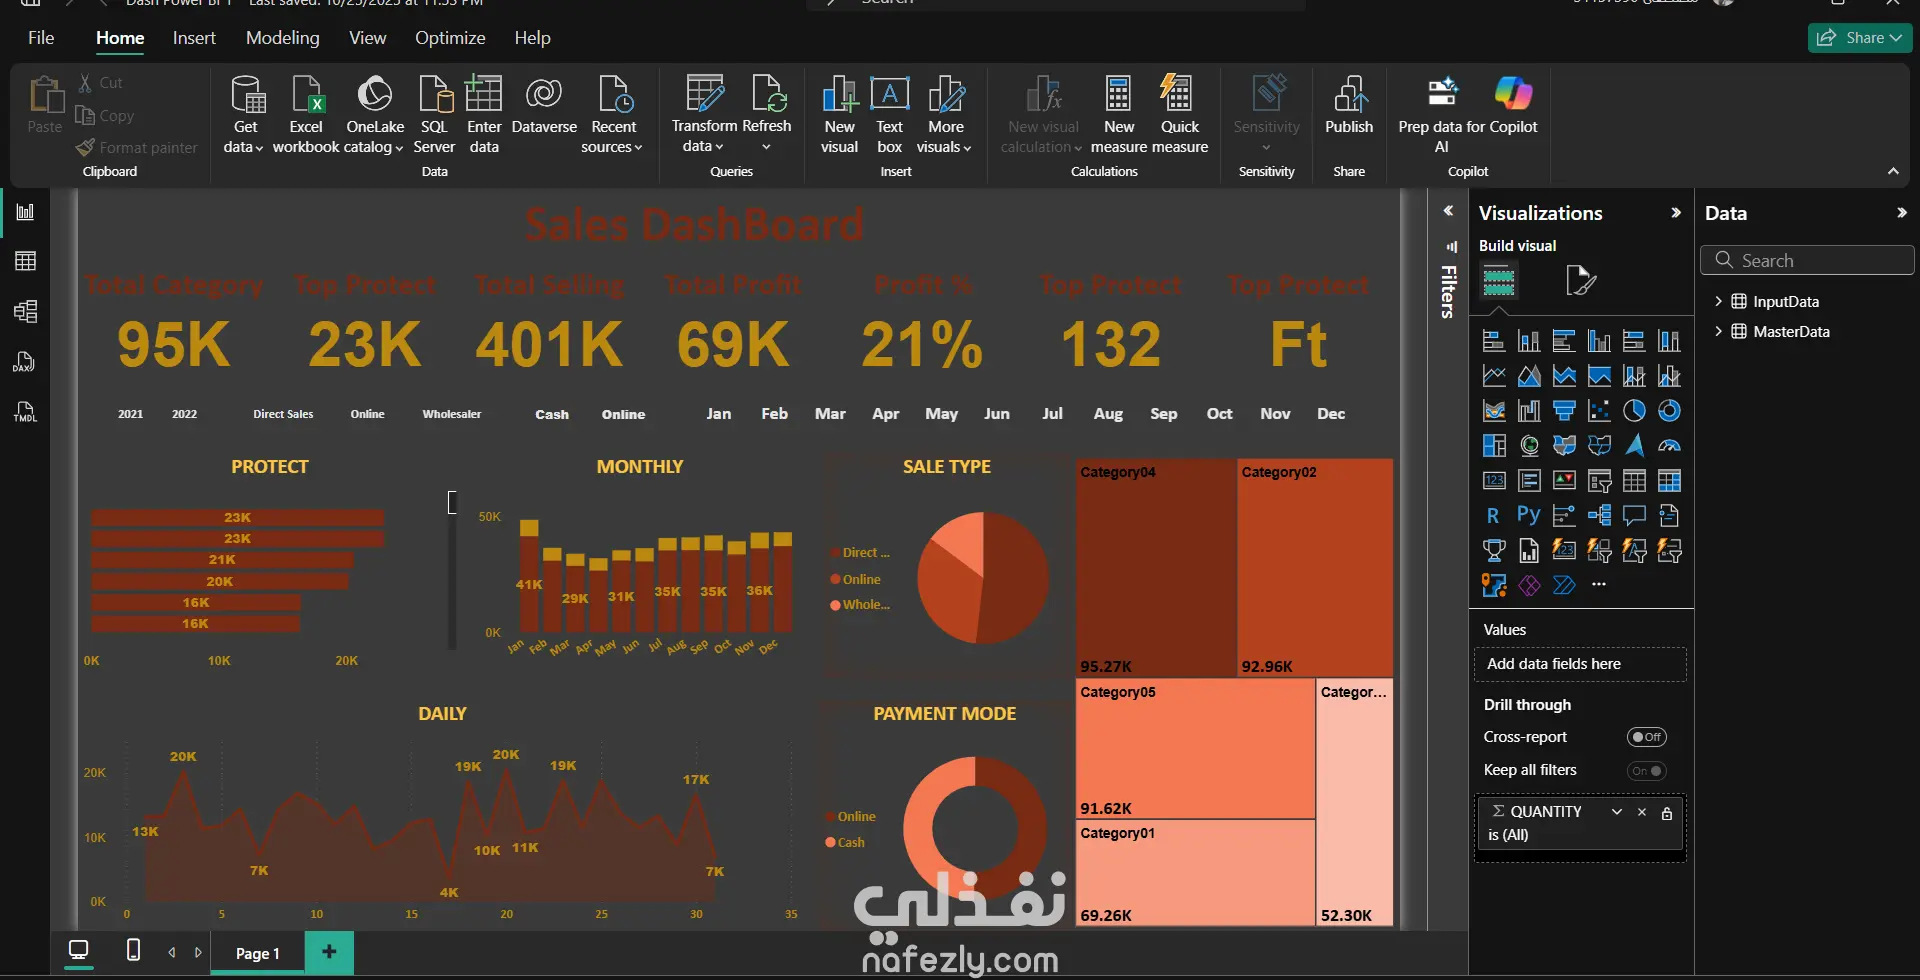
Task: Expand the Filters pane
Action: [x=1448, y=211]
